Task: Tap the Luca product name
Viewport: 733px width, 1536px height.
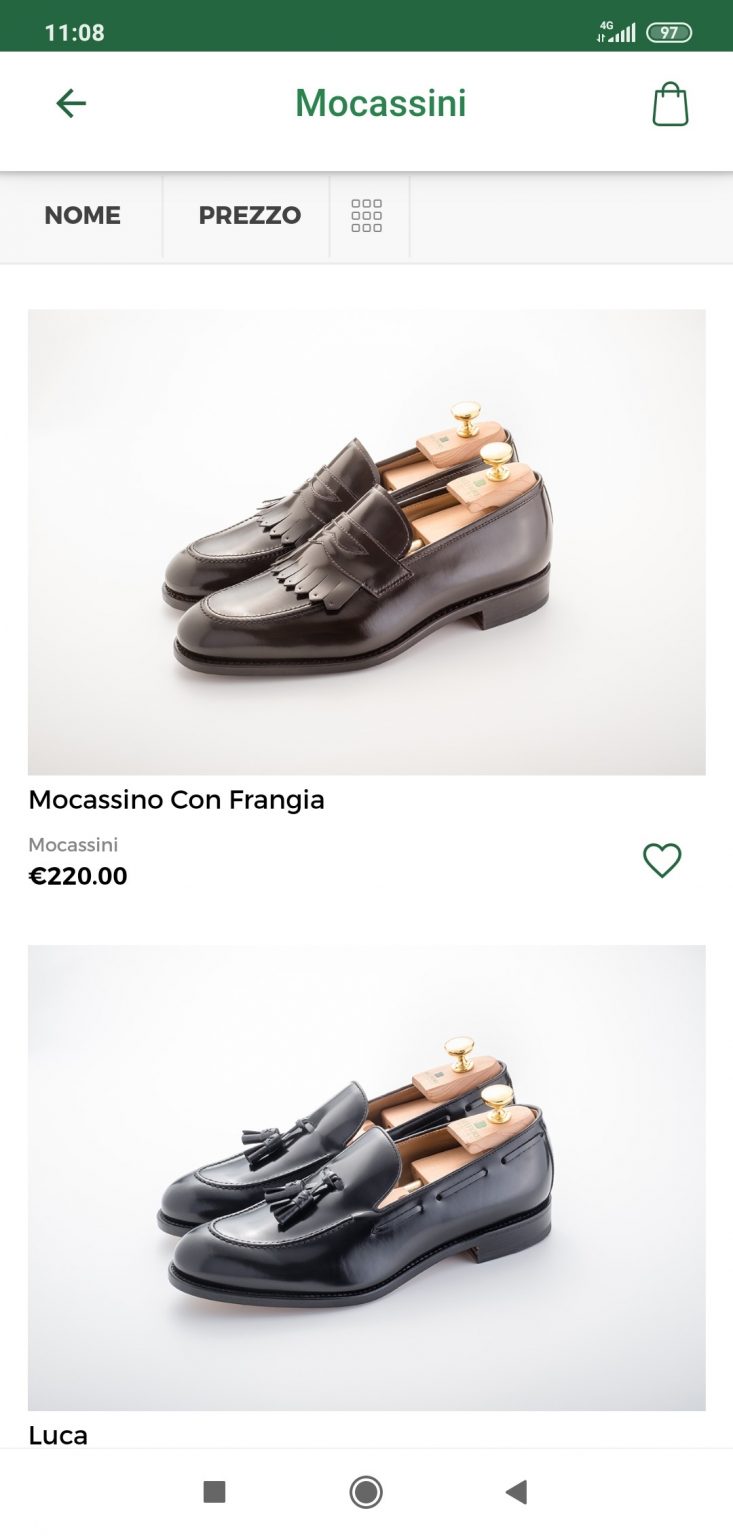Action: (x=58, y=1435)
